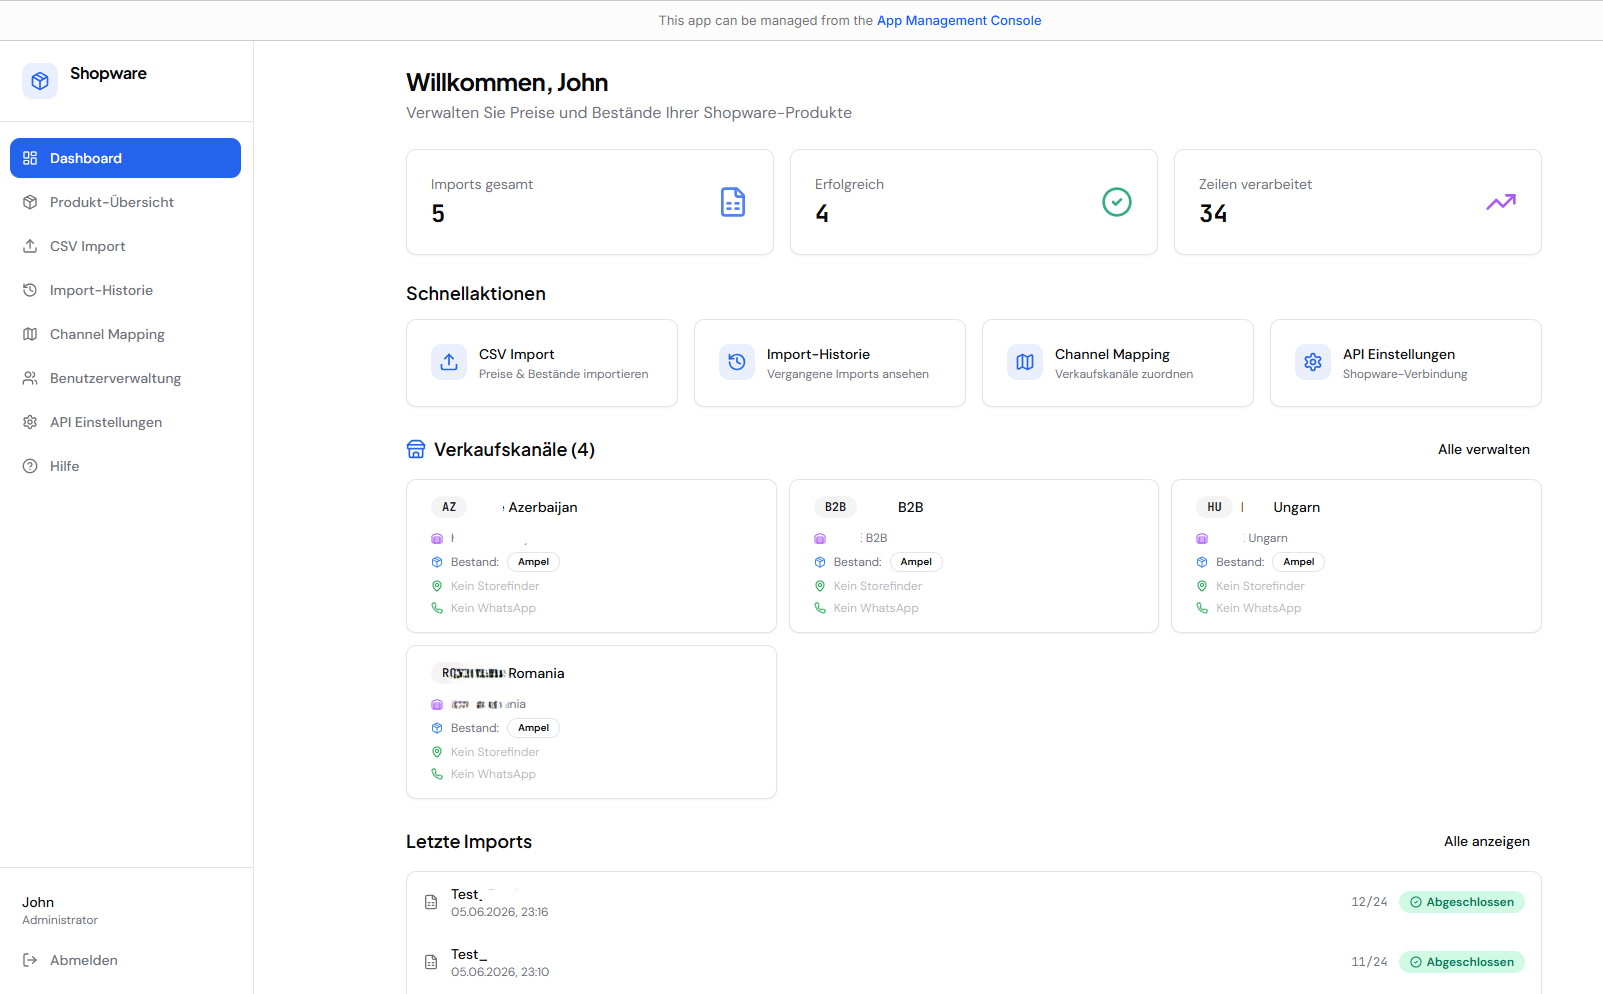The width and height of the screenshot is (1603, 994).
Task: Click the HU country badge
Action: tap(1214, 507)
